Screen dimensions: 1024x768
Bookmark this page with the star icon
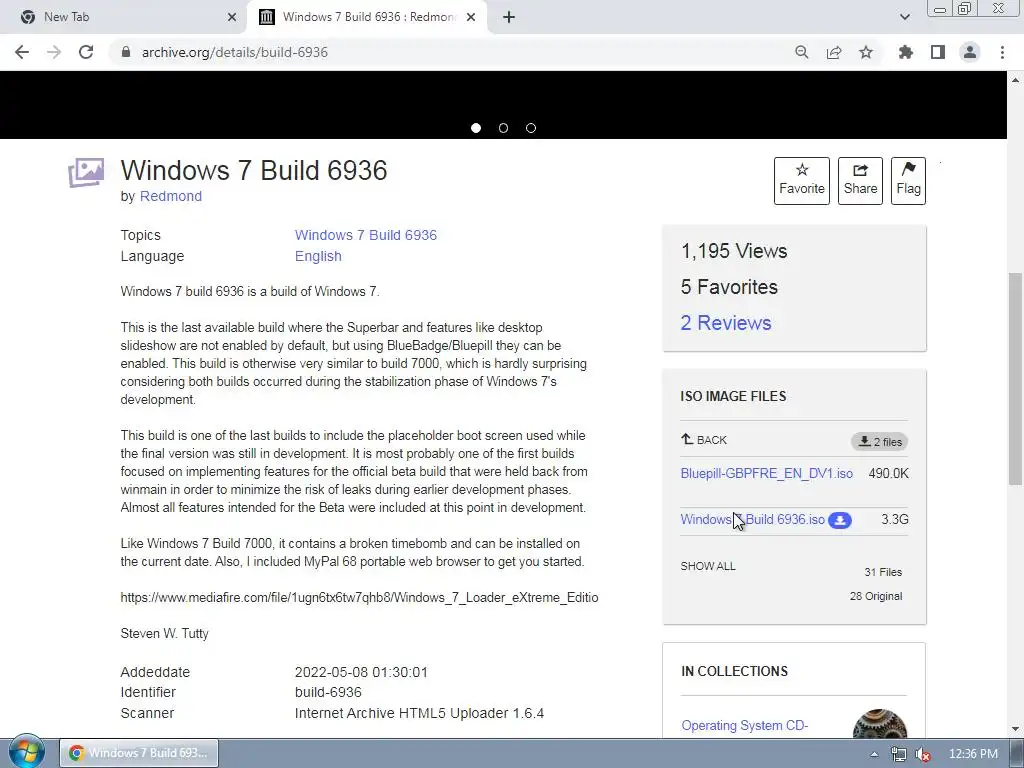tap(866, 52)
